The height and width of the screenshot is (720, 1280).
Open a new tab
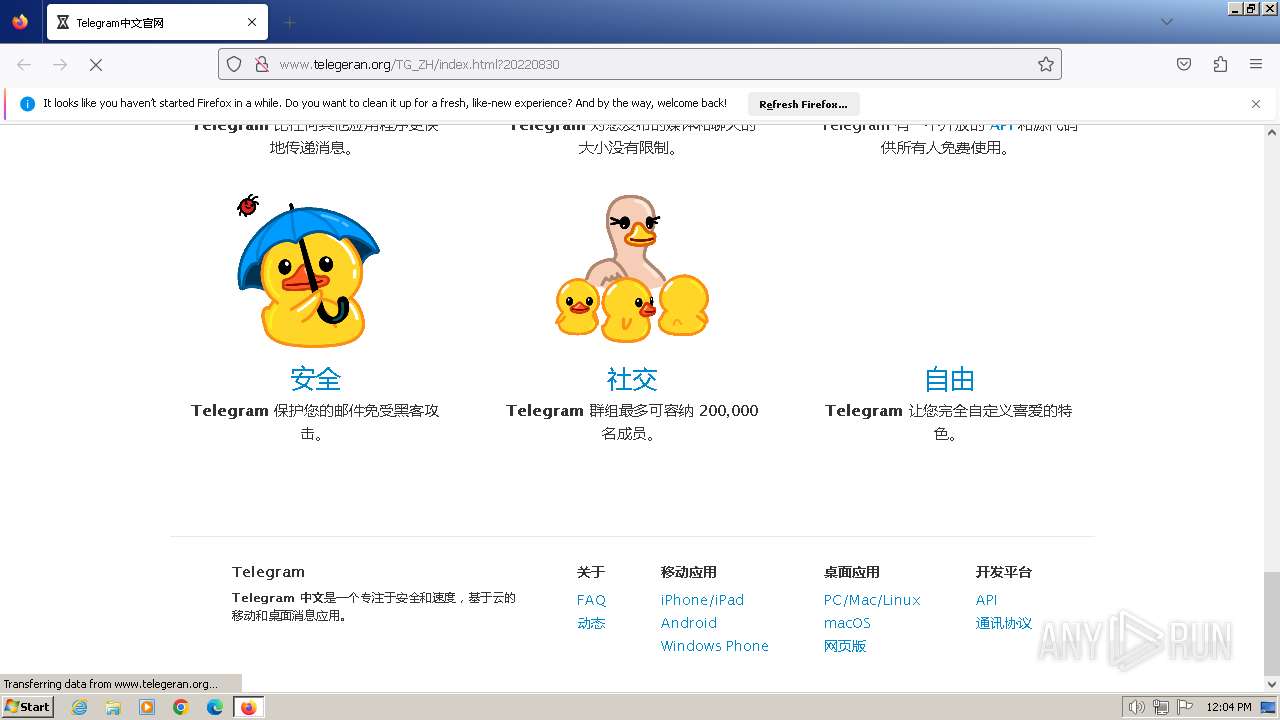point(289,22)
